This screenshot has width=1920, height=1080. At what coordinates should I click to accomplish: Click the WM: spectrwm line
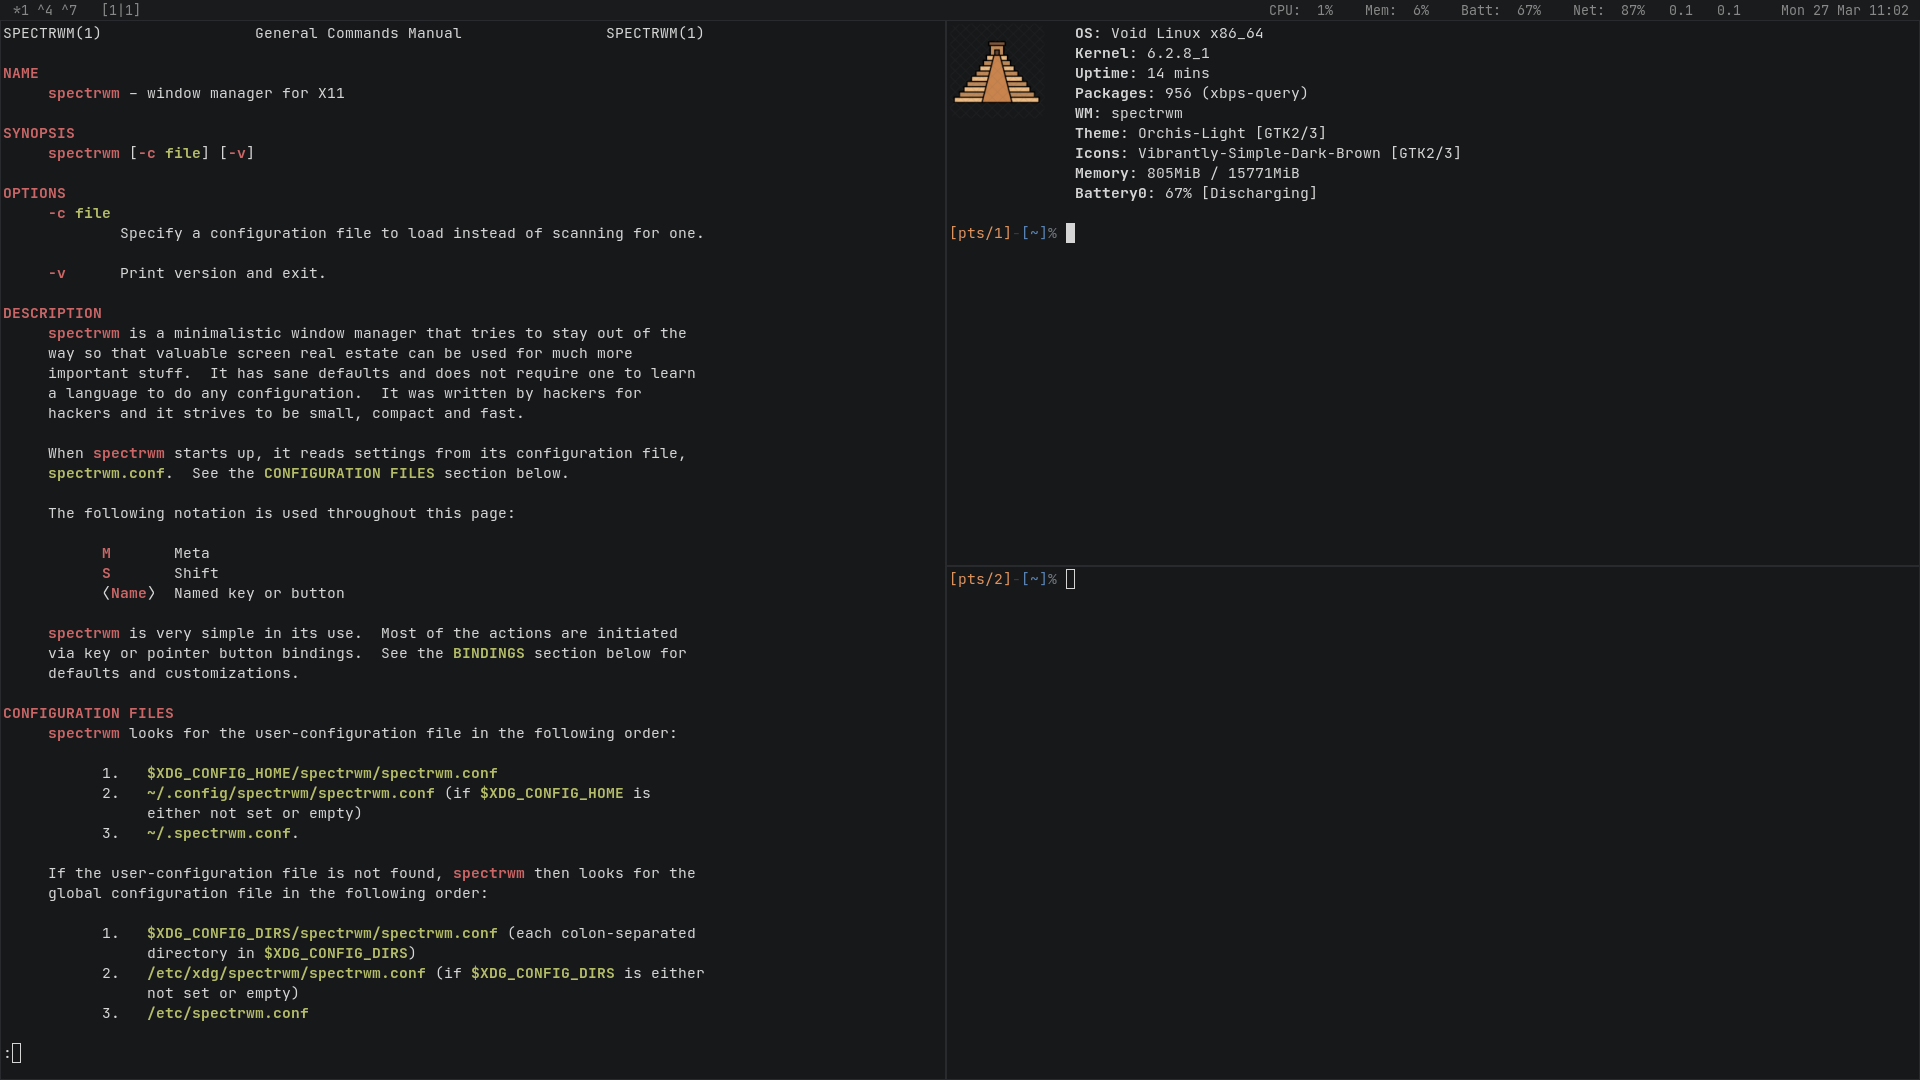click(x=1129, y=113)
